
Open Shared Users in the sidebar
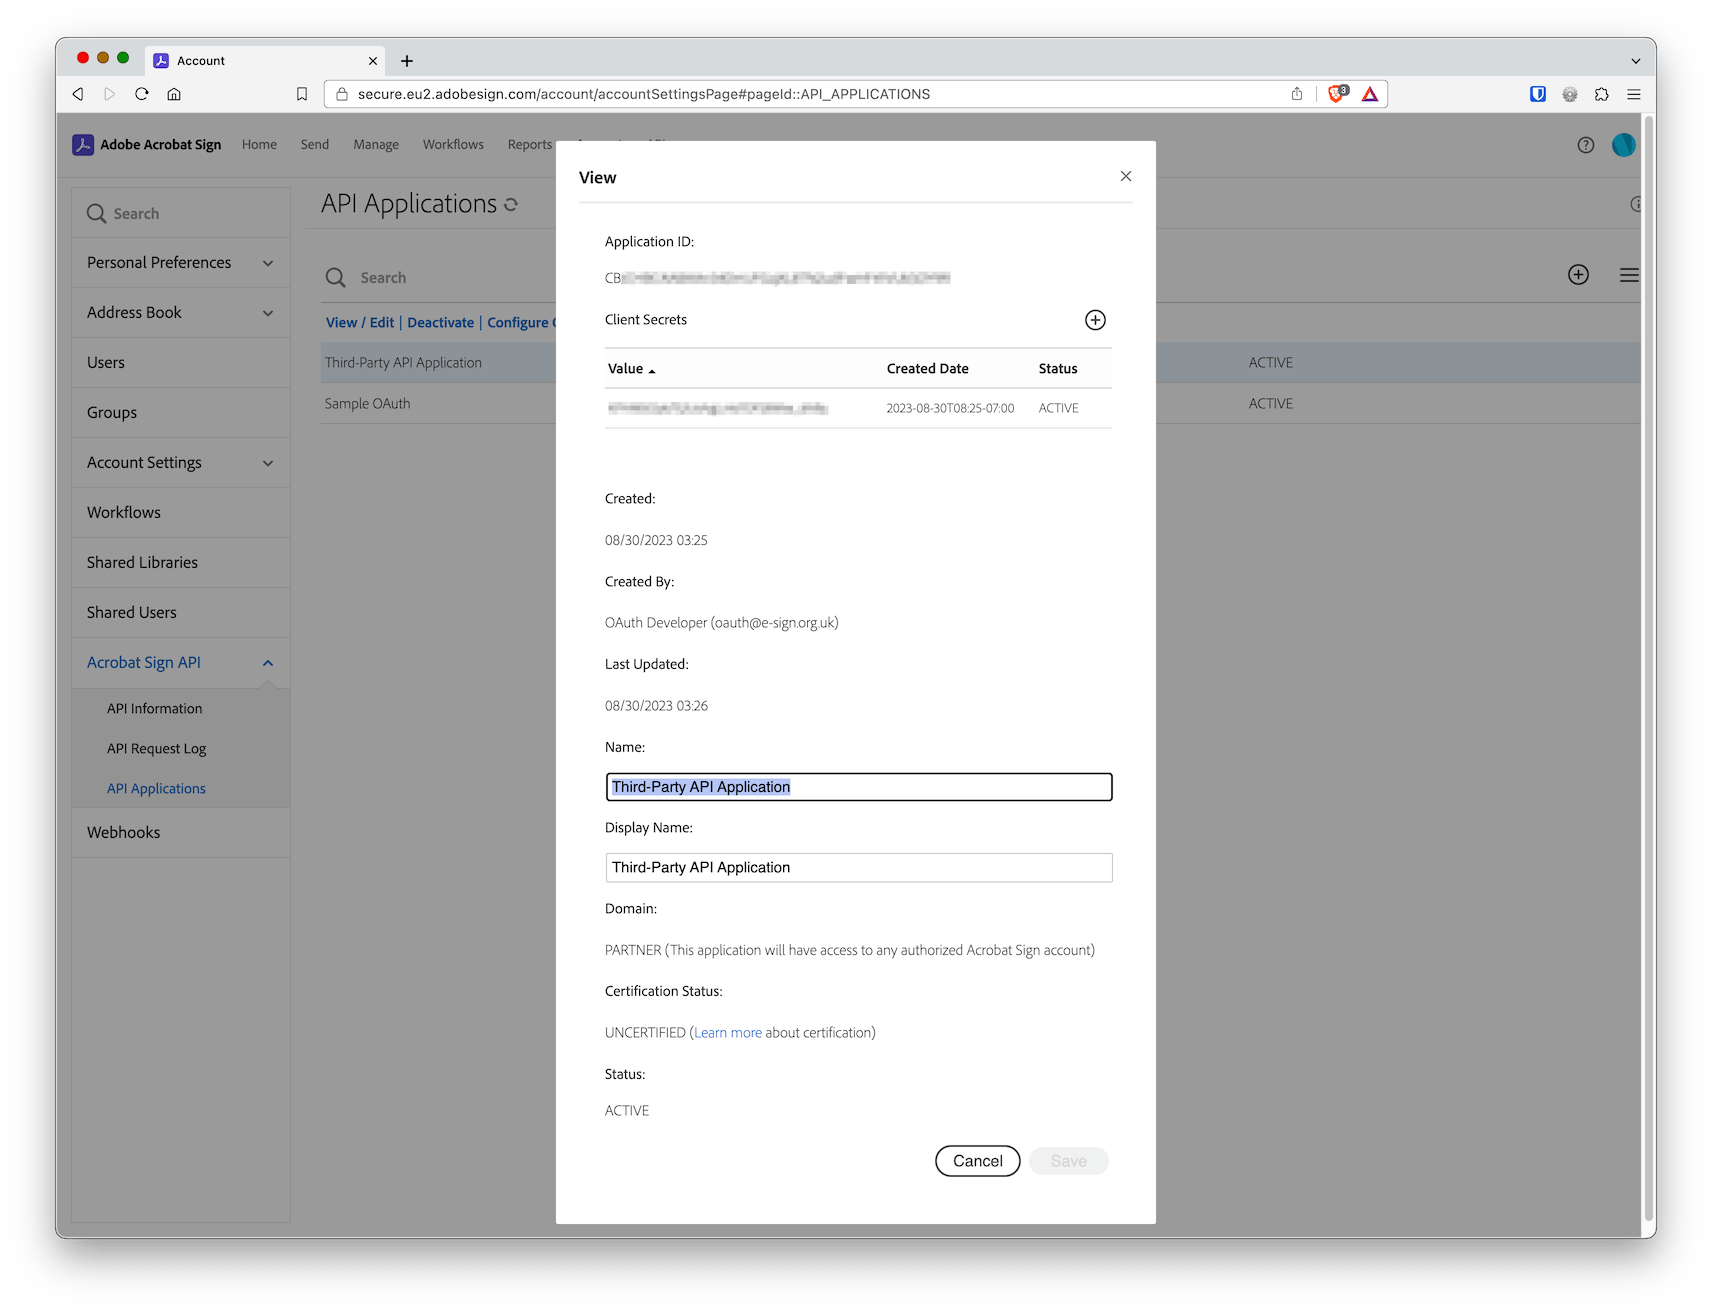tap(181, 613)
